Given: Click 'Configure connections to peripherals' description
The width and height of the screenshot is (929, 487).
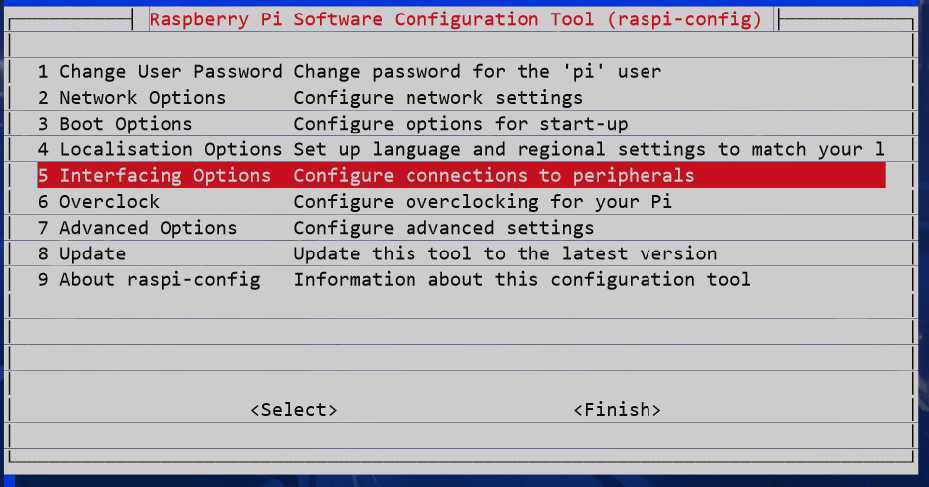Looking at the screenshot, I should click(x=494, y=176).
